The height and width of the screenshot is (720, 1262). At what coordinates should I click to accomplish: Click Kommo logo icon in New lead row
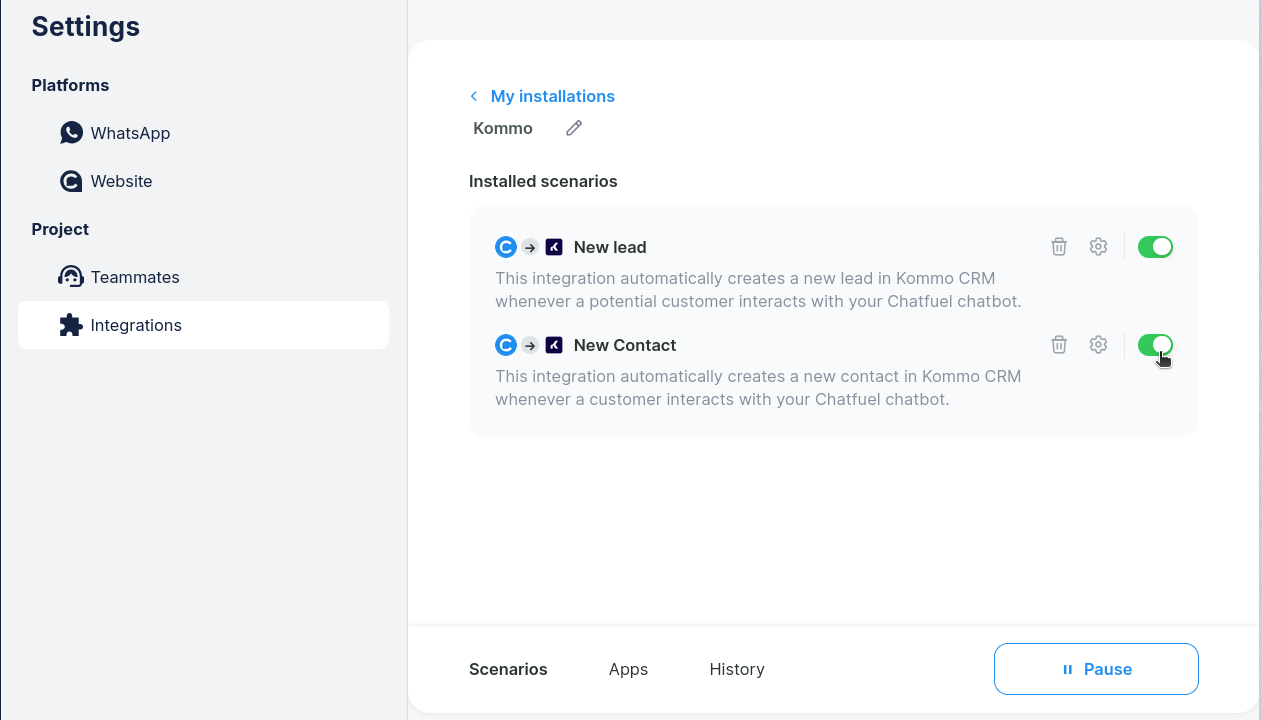[x=554, y=247]
